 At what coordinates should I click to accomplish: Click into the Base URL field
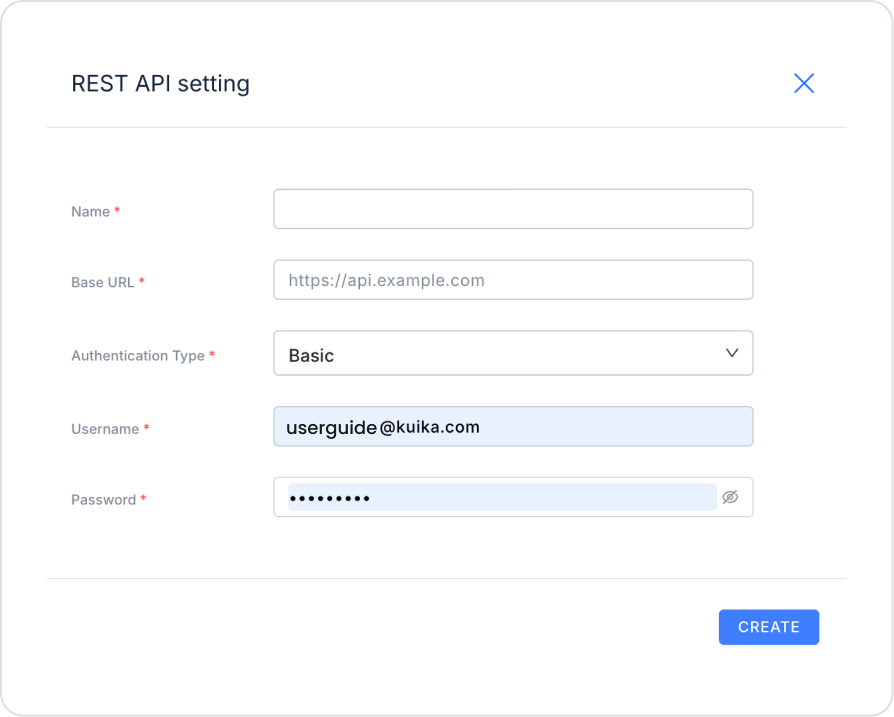click(x=512, y=280)
